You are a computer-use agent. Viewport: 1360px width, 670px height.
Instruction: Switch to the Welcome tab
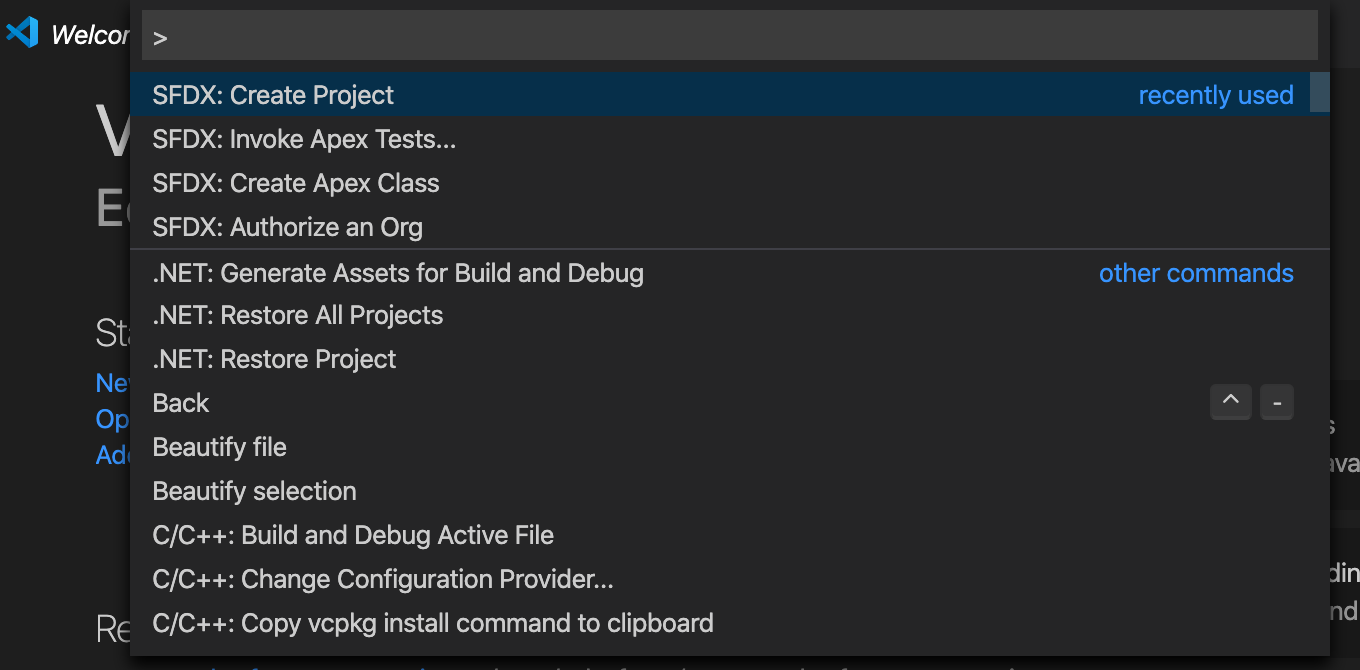90,35
